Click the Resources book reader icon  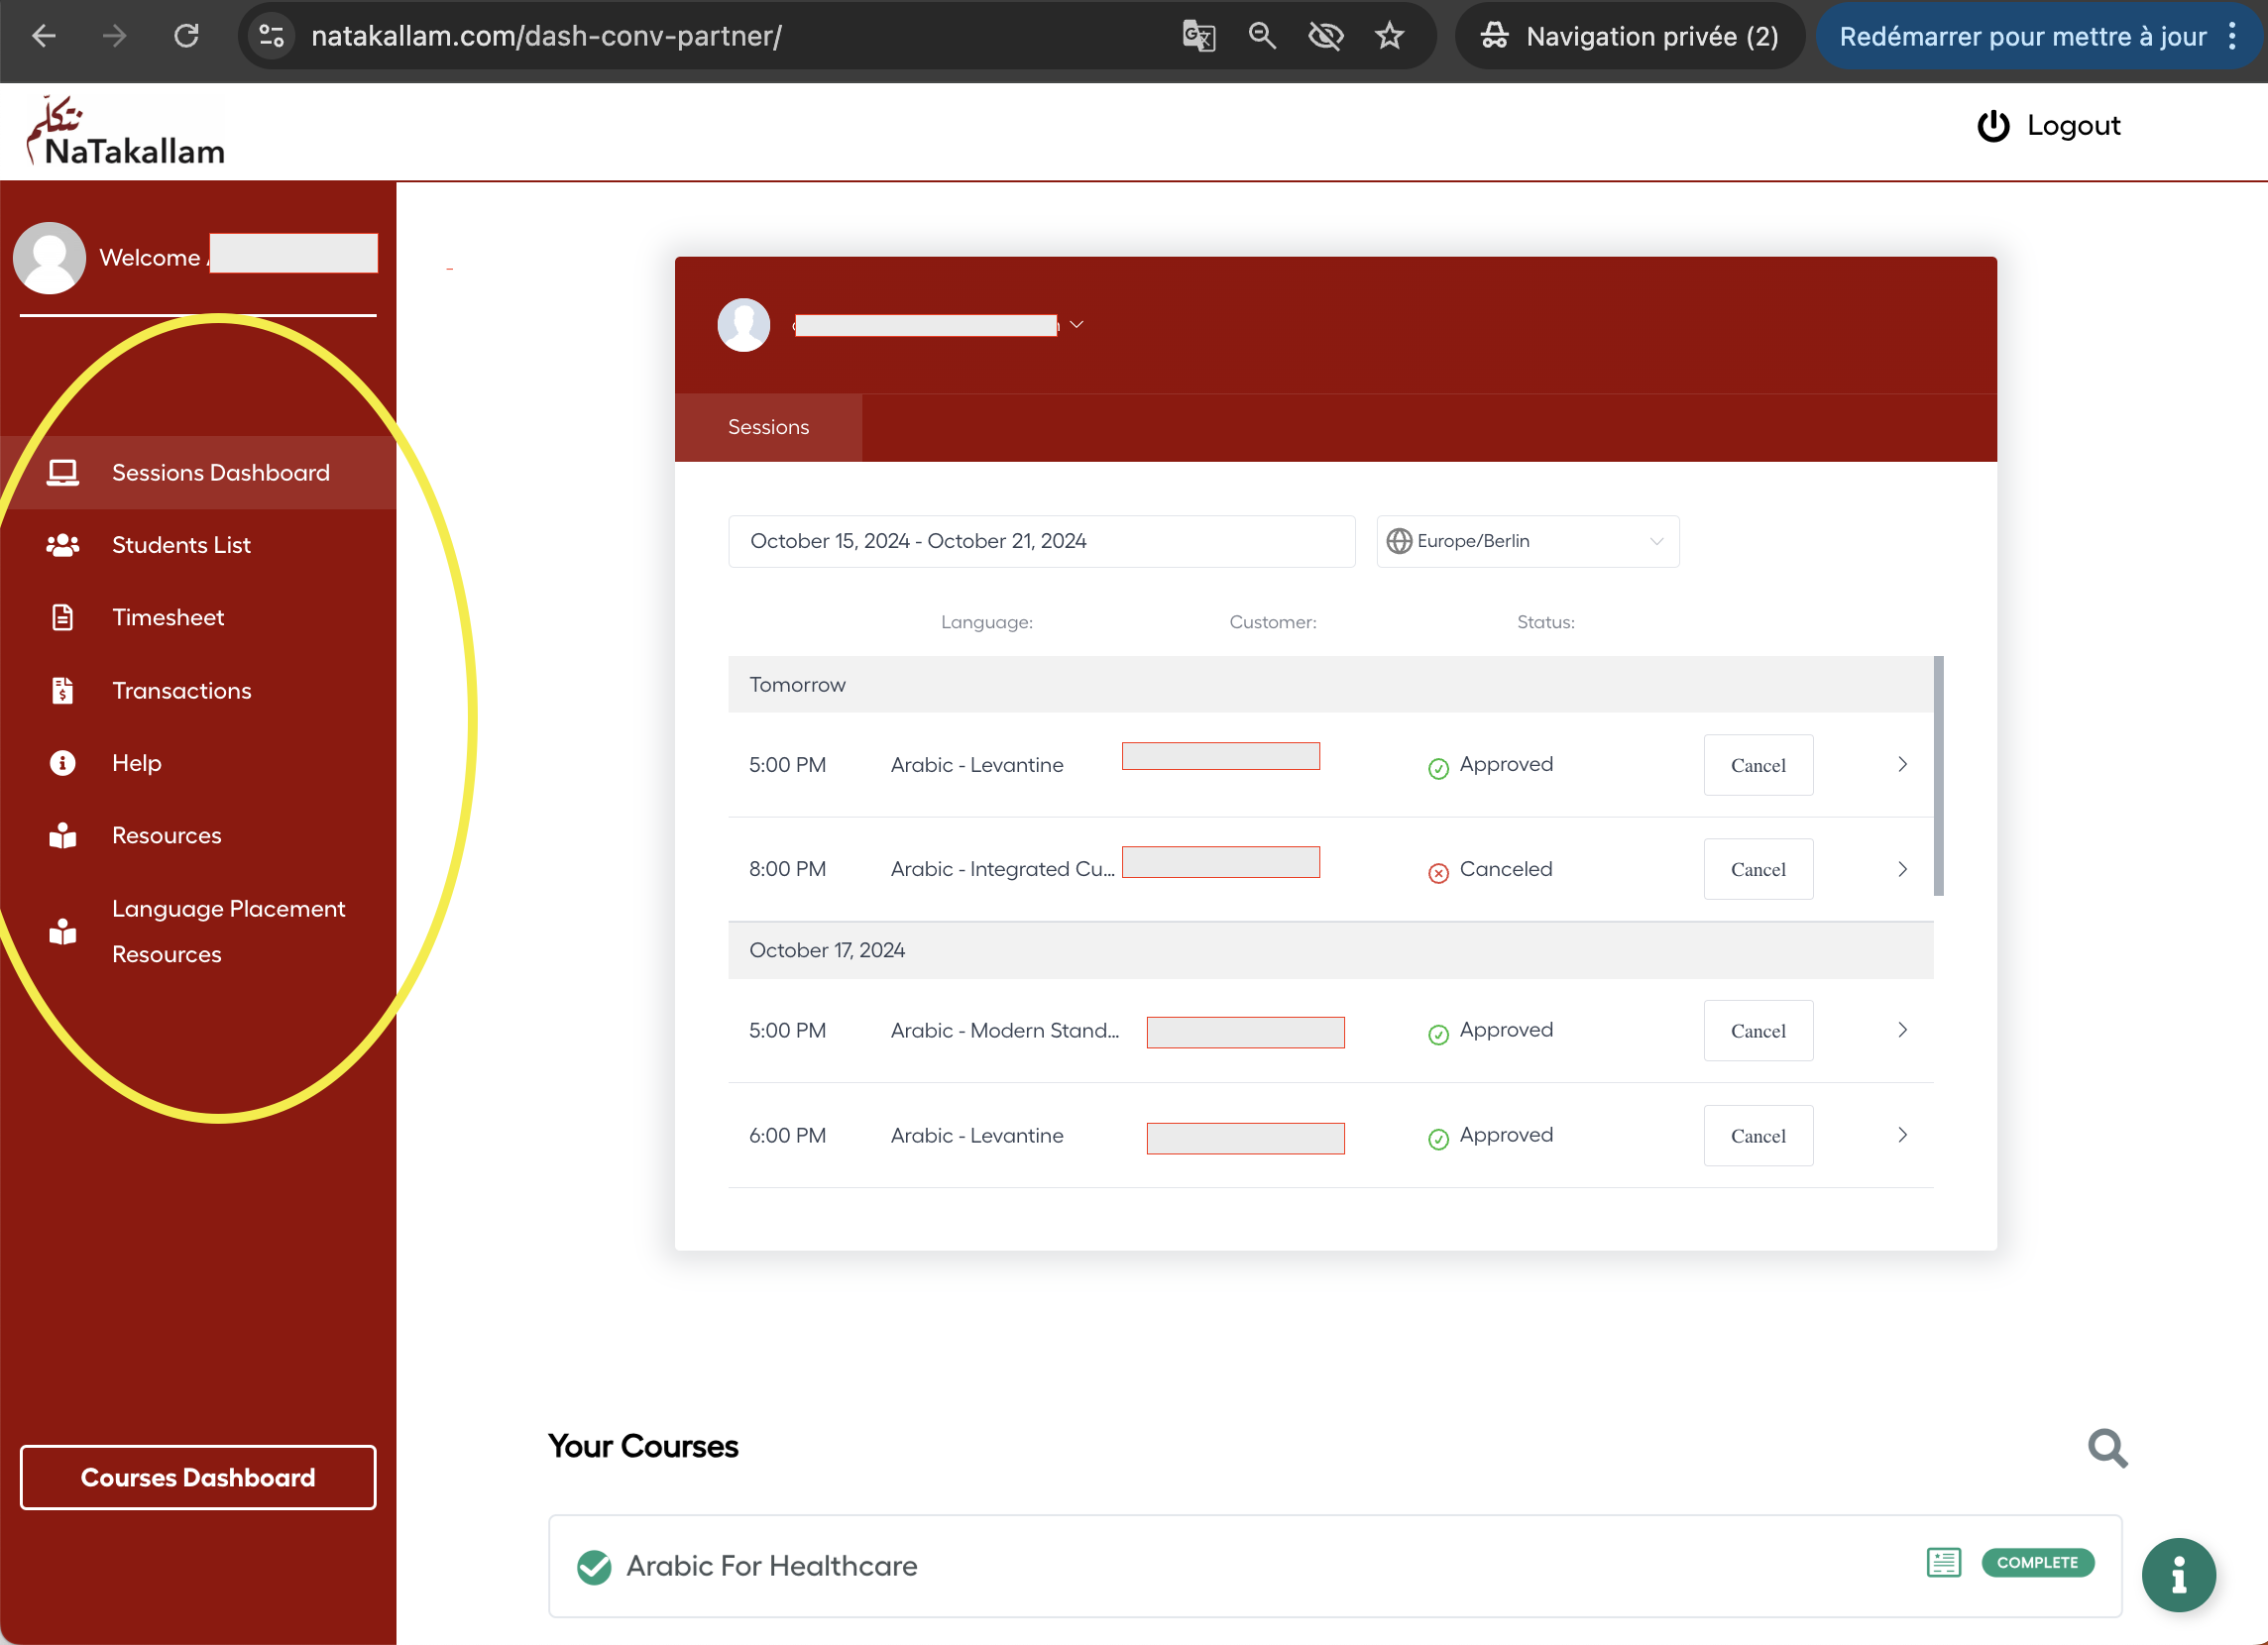[x=63, y=835]
